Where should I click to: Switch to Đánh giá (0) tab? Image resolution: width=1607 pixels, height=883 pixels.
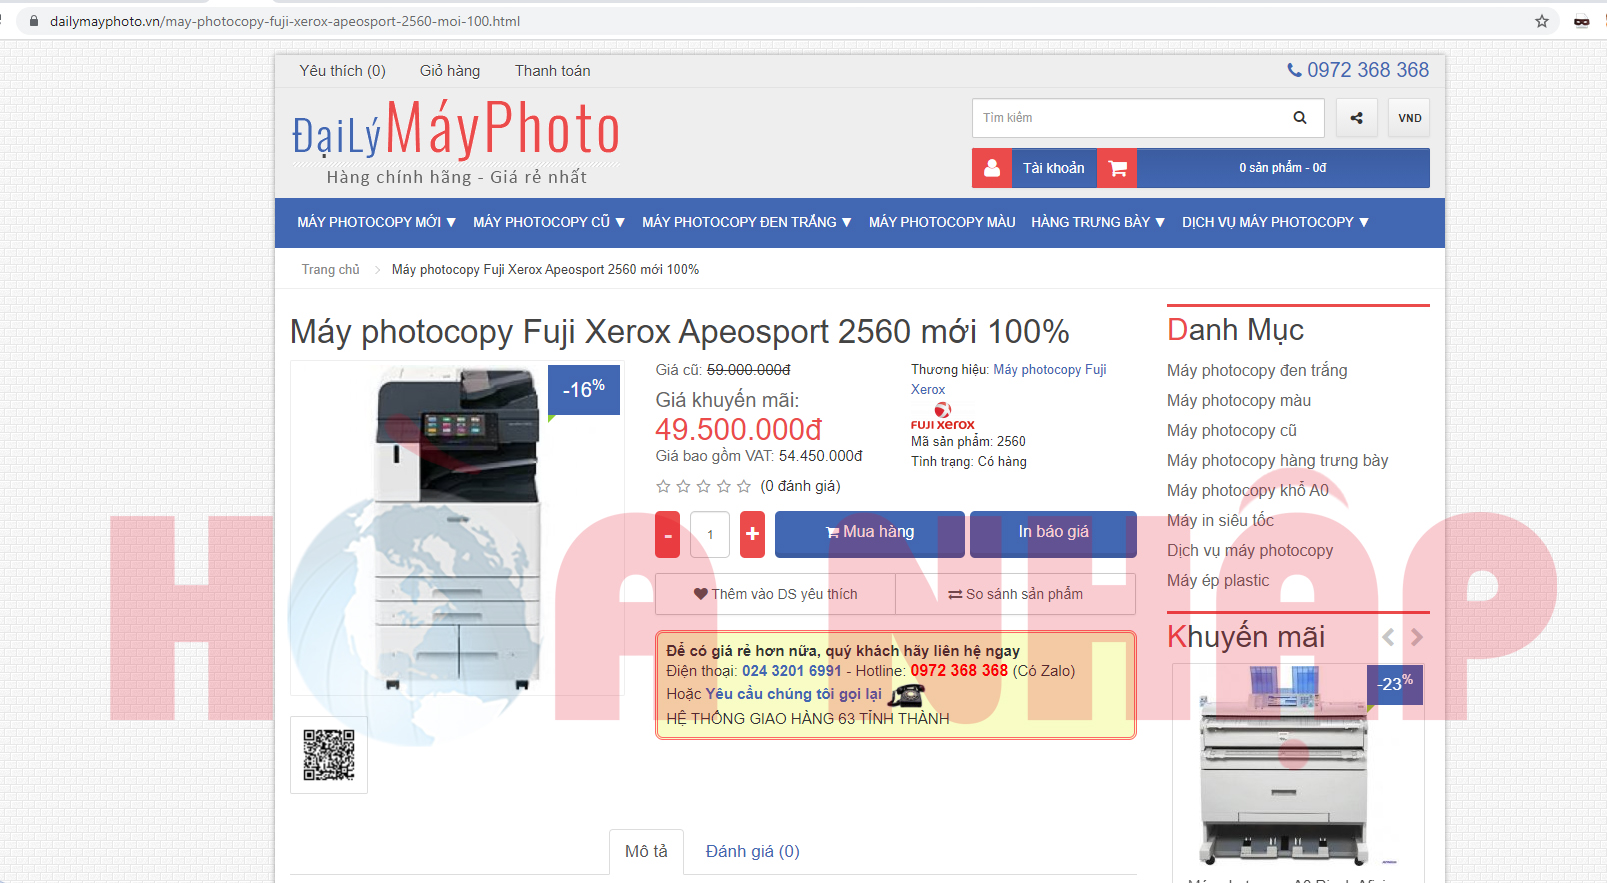[752, 851]
